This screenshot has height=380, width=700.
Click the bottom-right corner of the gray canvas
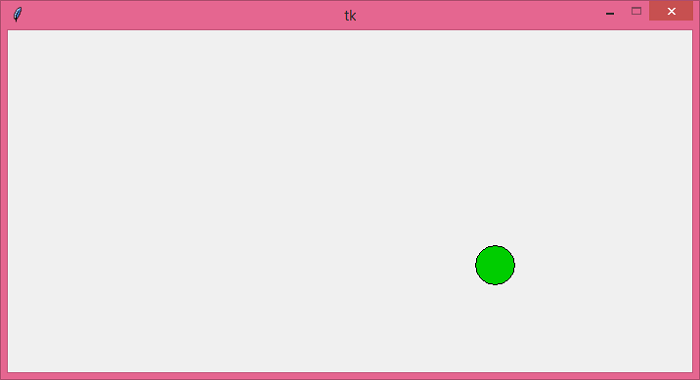pos(691,370)
